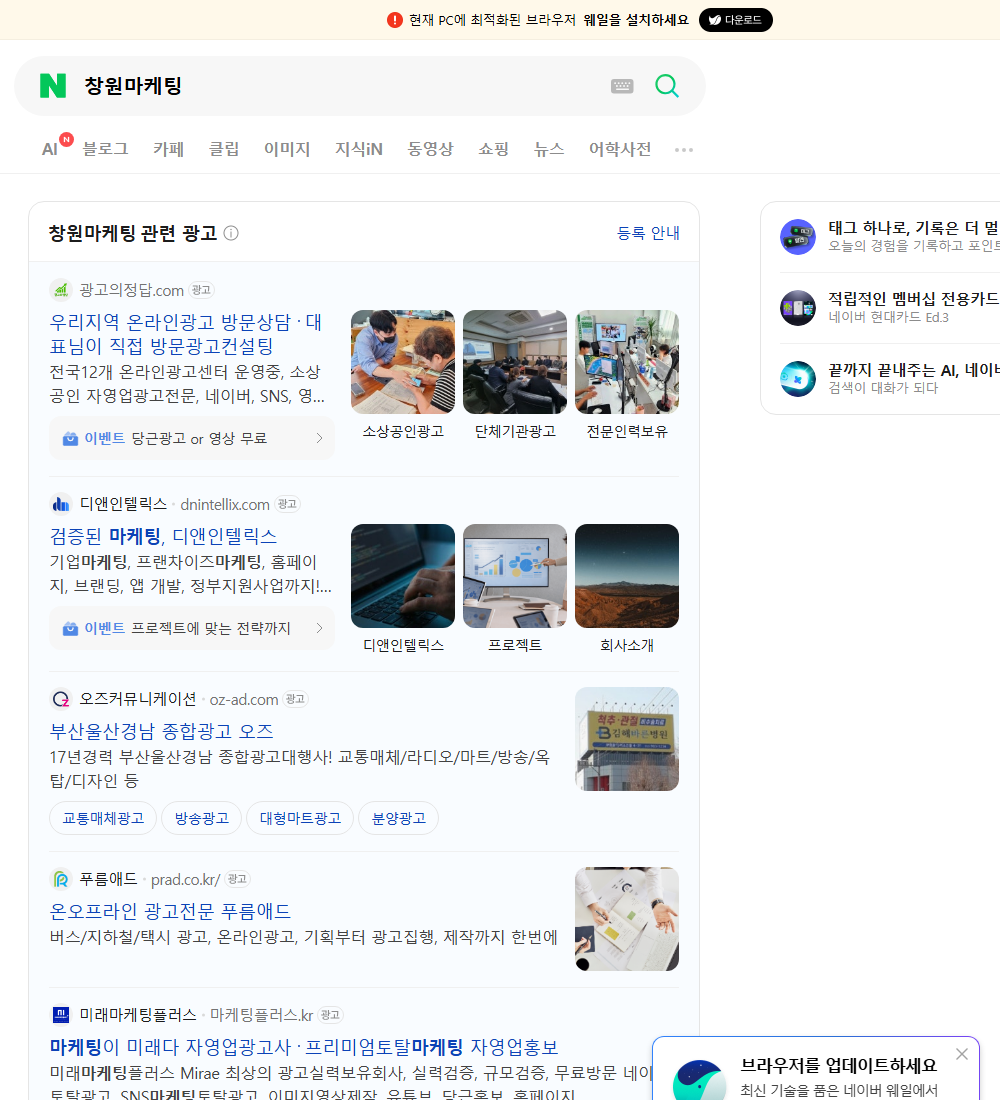Open the 단체기관광고 thumbnail
1000x1100 pixels.
coord(515,362)
